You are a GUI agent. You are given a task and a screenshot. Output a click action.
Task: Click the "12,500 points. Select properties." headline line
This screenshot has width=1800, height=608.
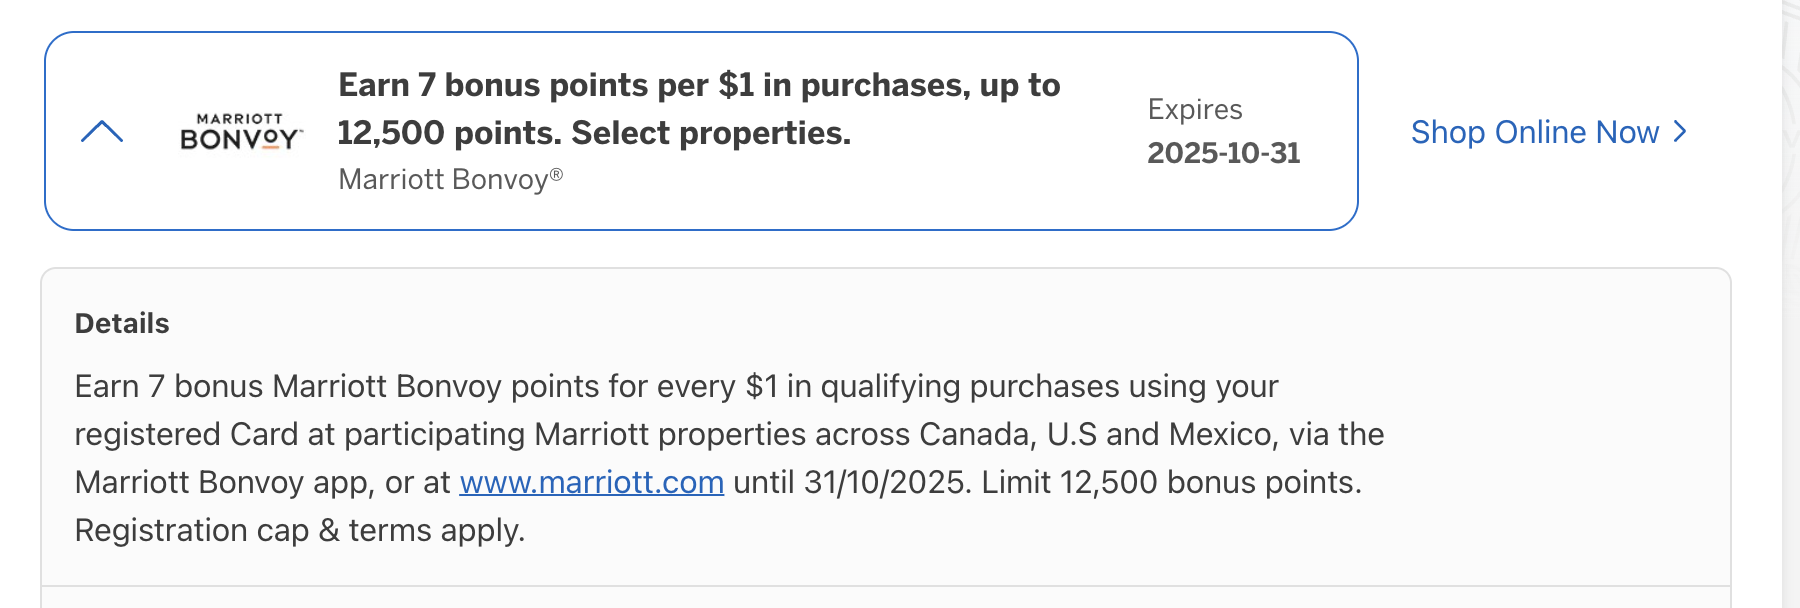[x=594, y=133]
